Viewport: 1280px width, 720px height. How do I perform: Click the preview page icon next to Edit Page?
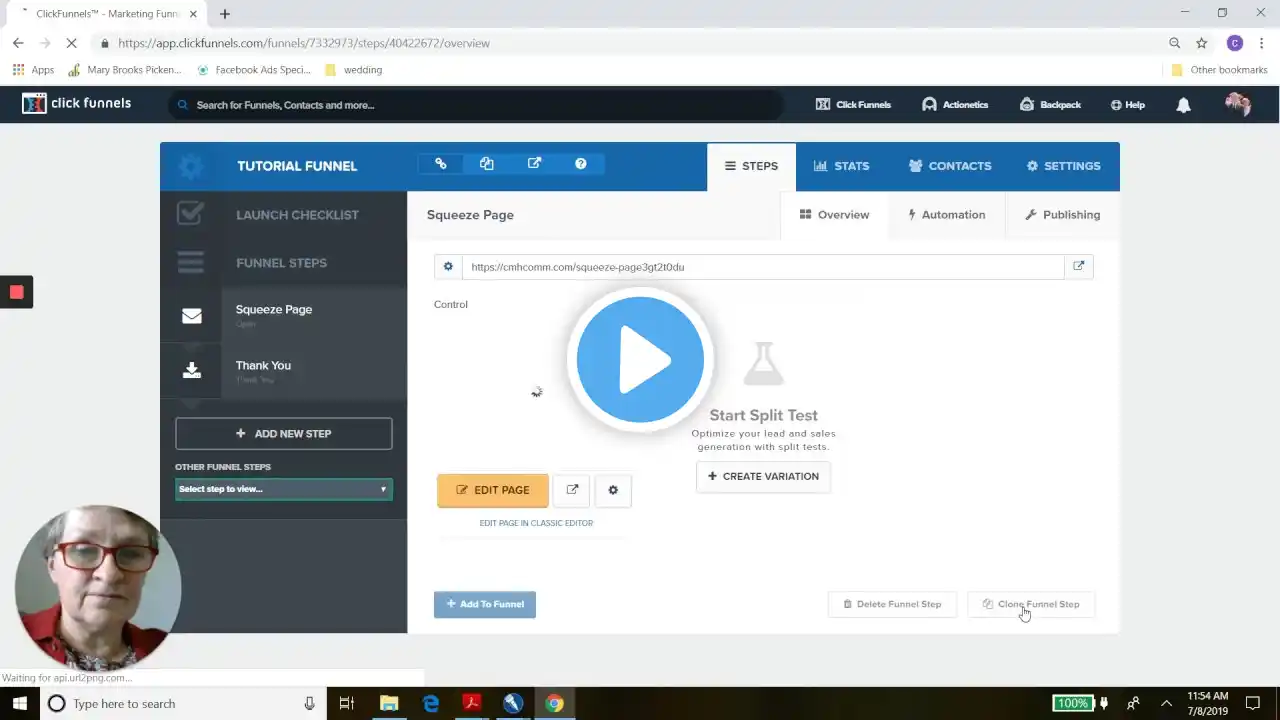tap(572, 490)
